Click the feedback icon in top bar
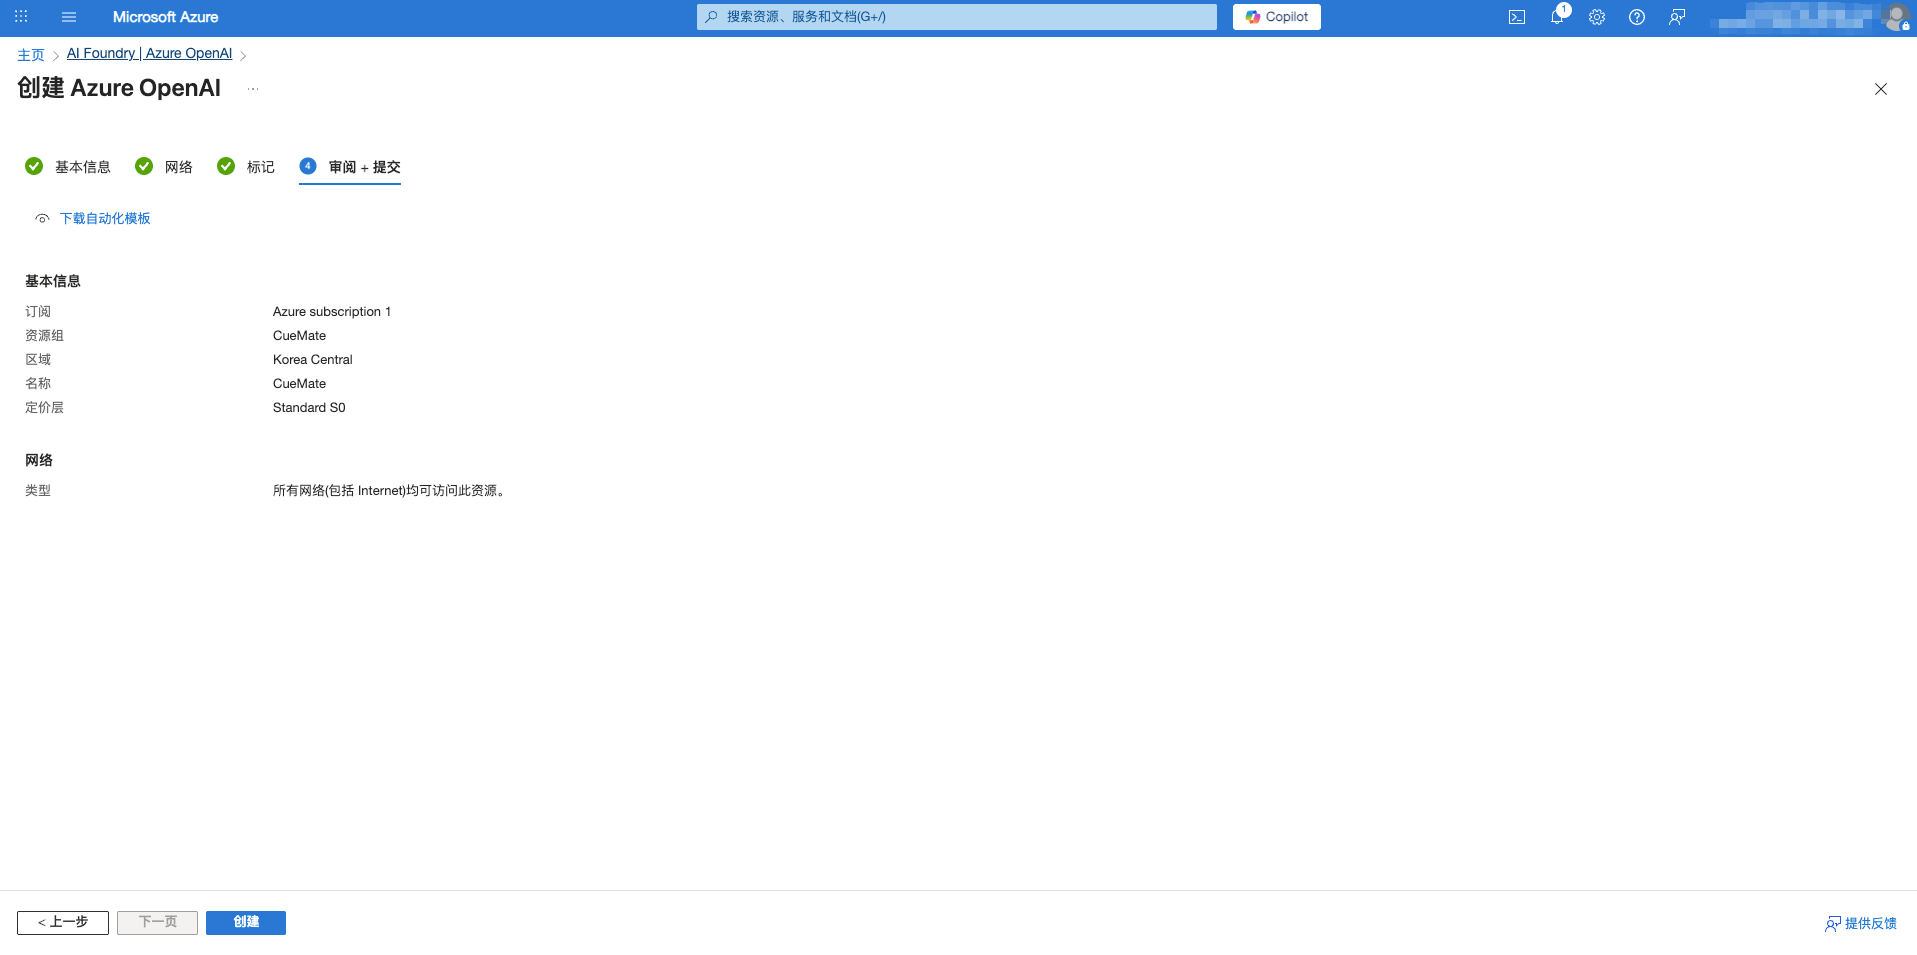The width and height of the screenshot is (1917, 955). coord(1677,17)
